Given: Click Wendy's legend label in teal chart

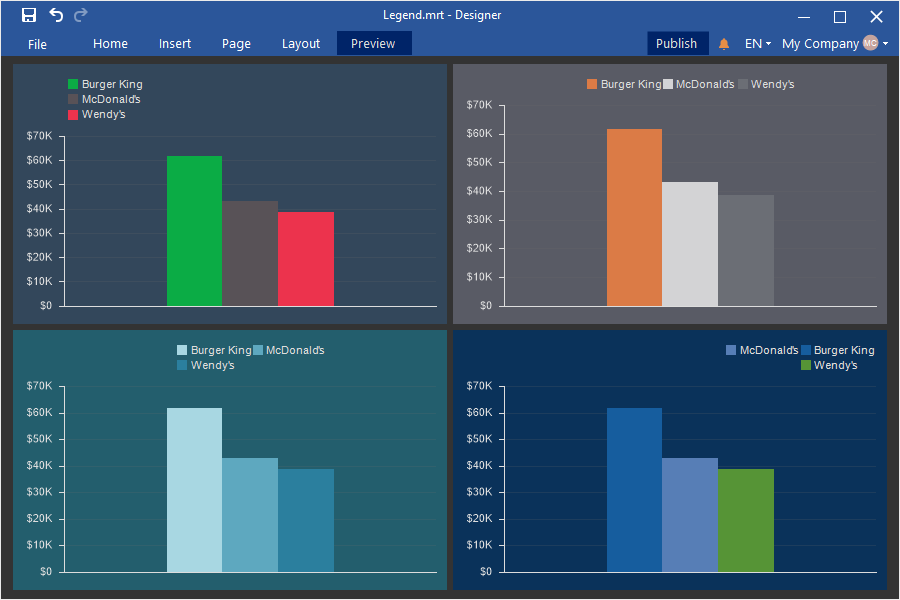Looking at the screenshot, I should click(212, 365).
